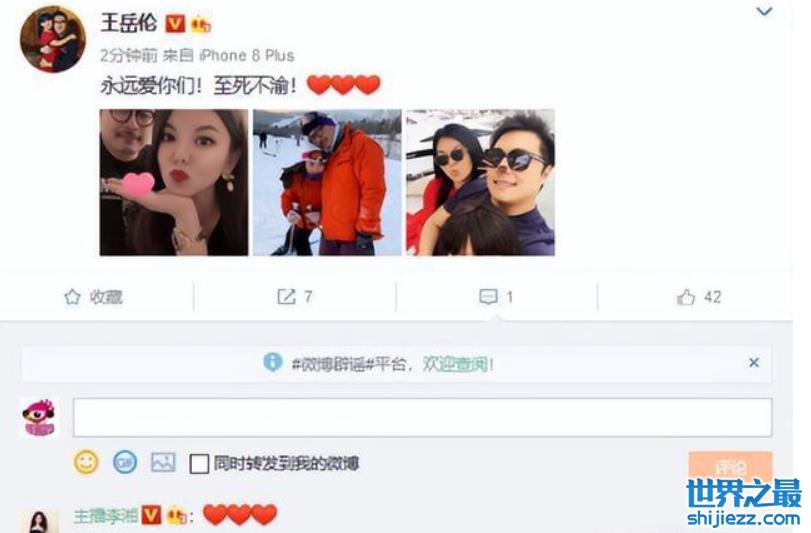Click inside the comment text box
Image resolution: width=811 pixels, height=533 pixels.
[423, 417]
